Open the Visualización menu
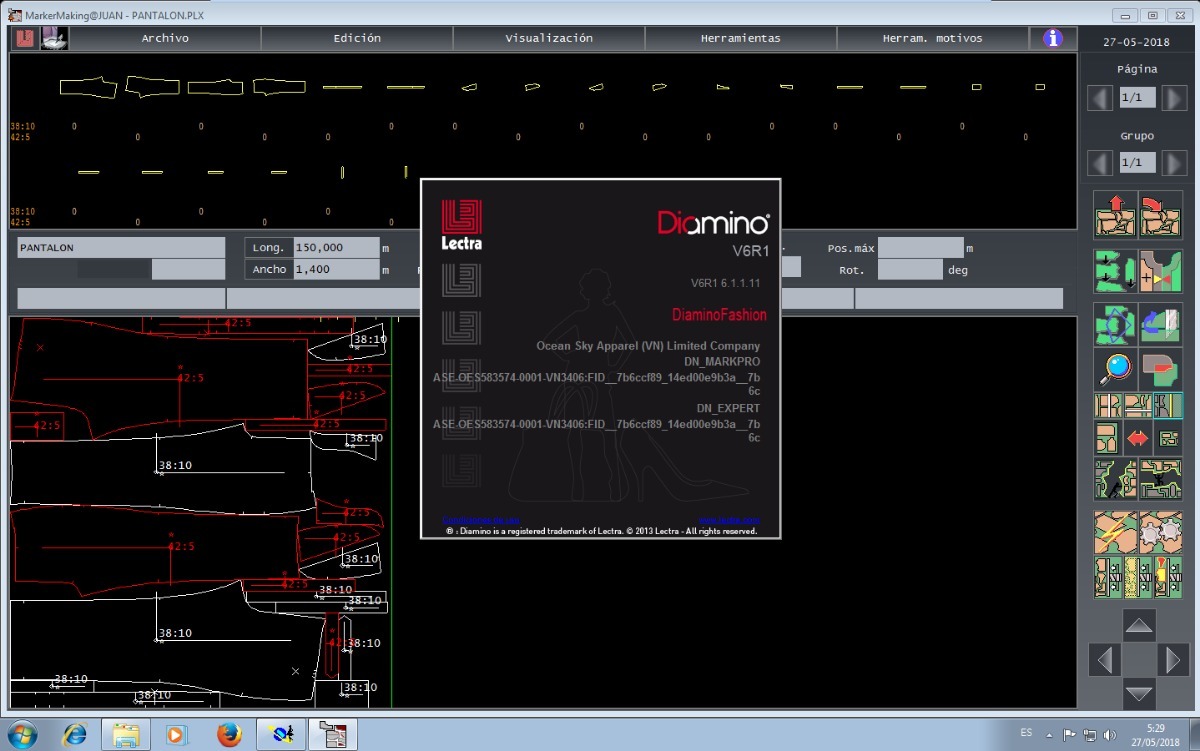This screenshot has width=1200, height=751. coord(549,38)
